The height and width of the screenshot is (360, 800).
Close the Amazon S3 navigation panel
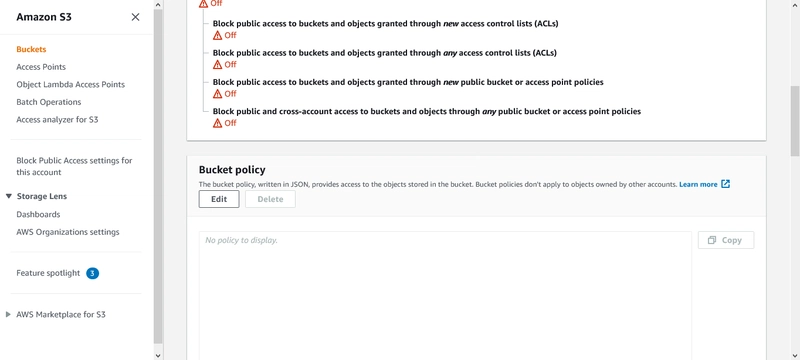135,17
